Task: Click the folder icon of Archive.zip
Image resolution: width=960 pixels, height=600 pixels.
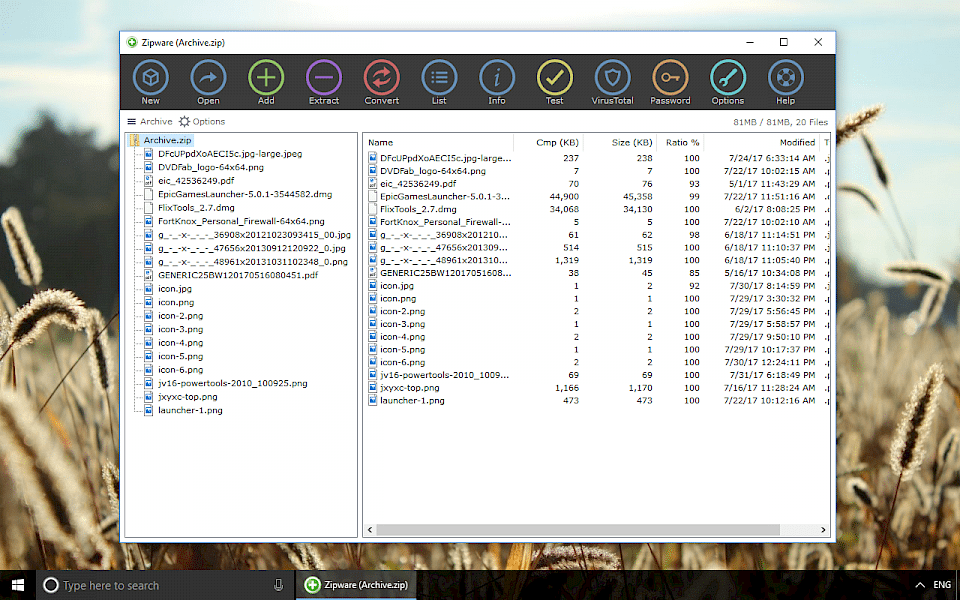Action: (x=134, y=140)
